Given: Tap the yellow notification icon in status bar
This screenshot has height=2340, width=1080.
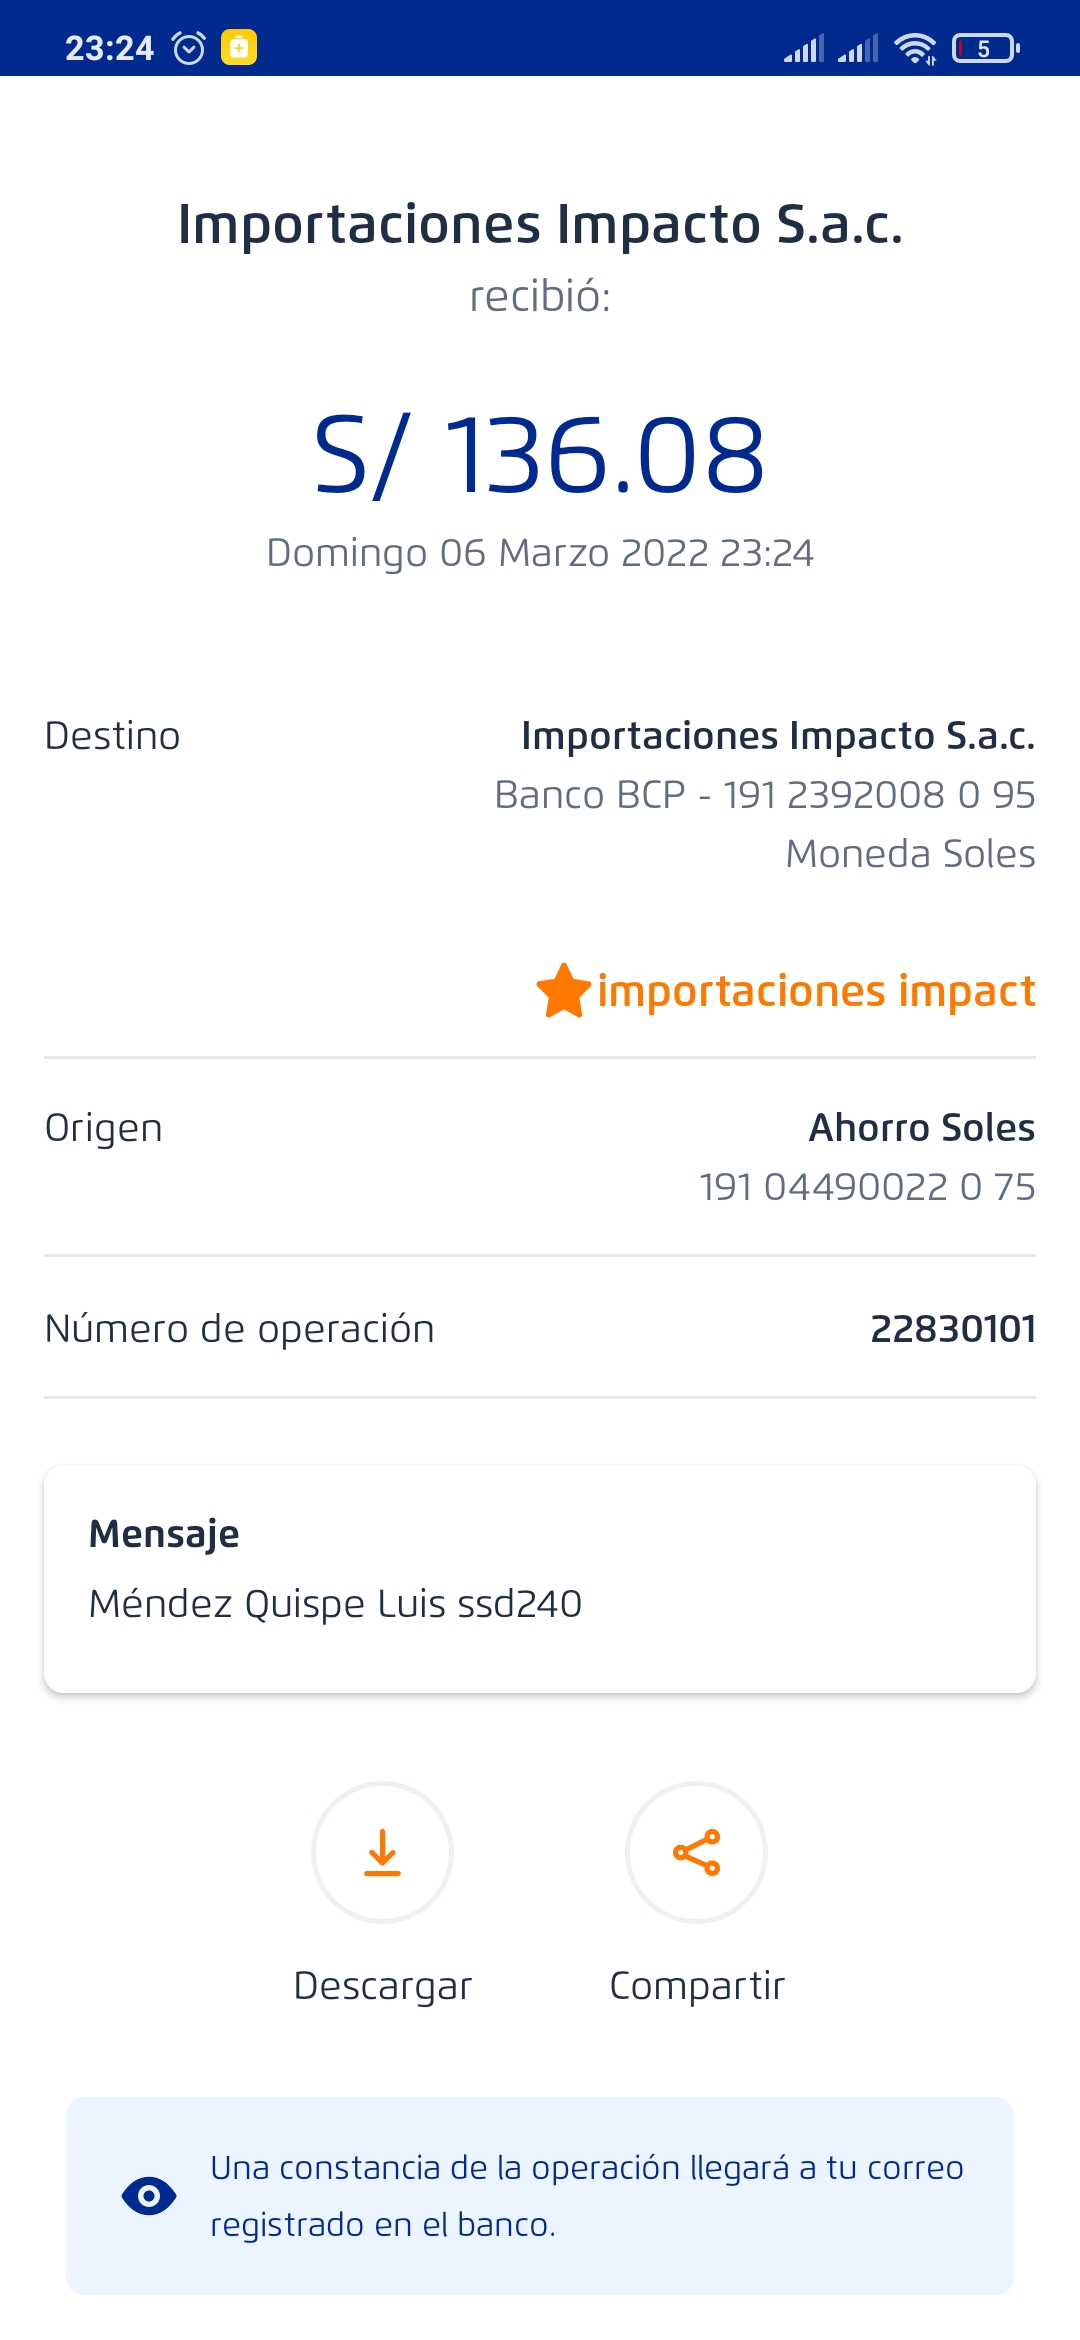Looking at the screenshot, I should click(x=239, y=47).
